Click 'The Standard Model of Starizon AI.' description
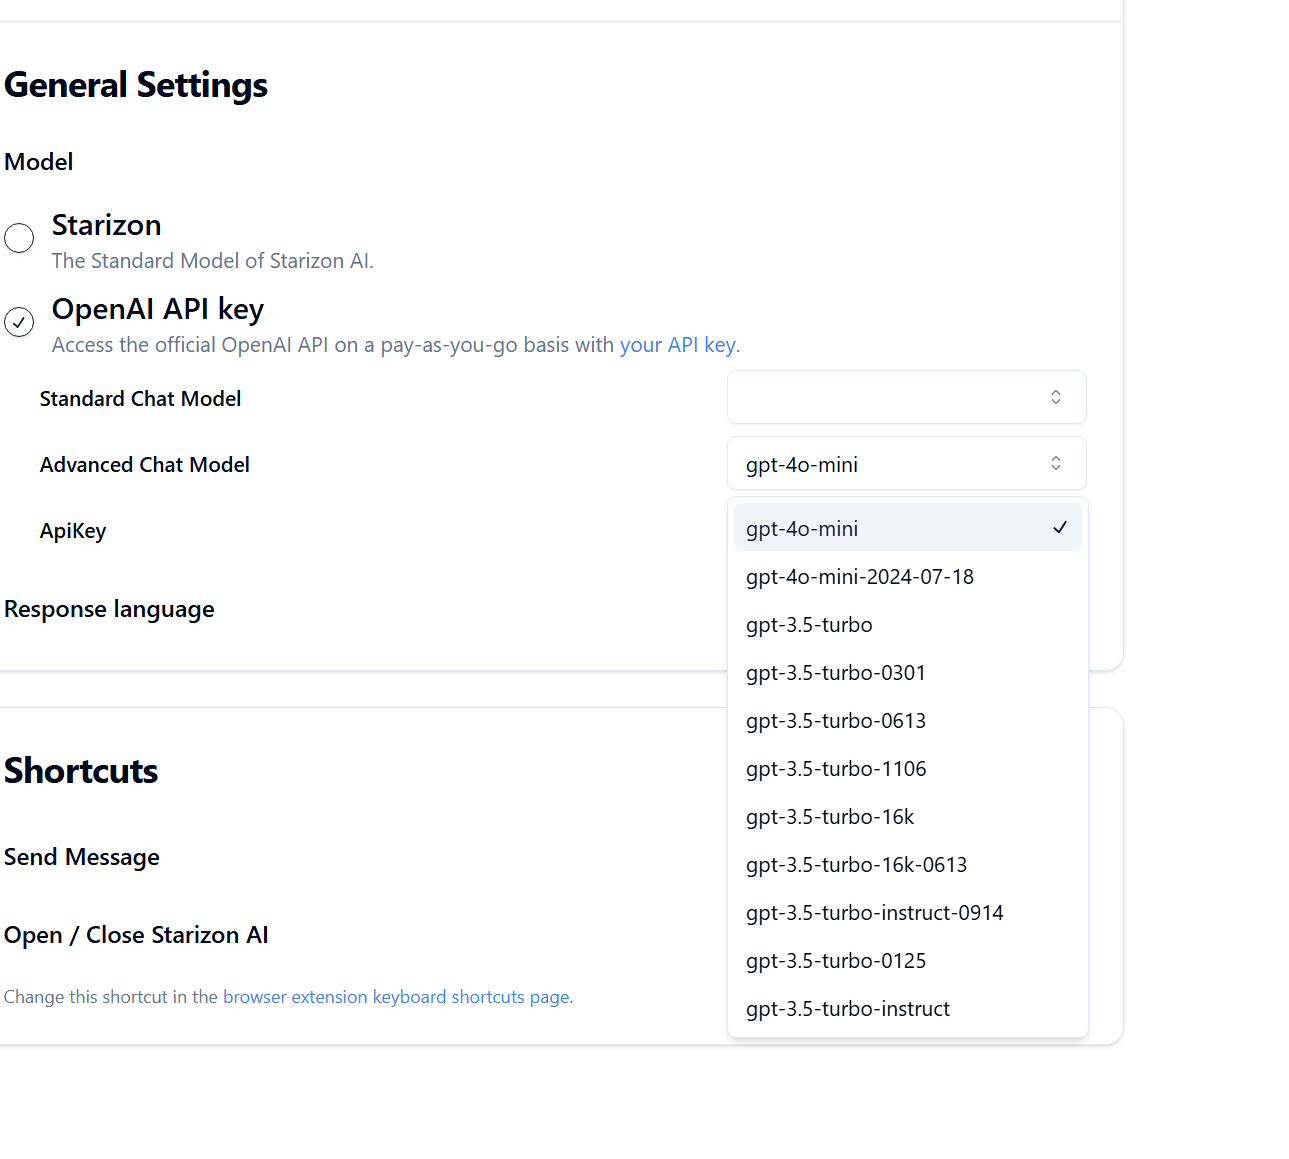 tap(213, 261)
